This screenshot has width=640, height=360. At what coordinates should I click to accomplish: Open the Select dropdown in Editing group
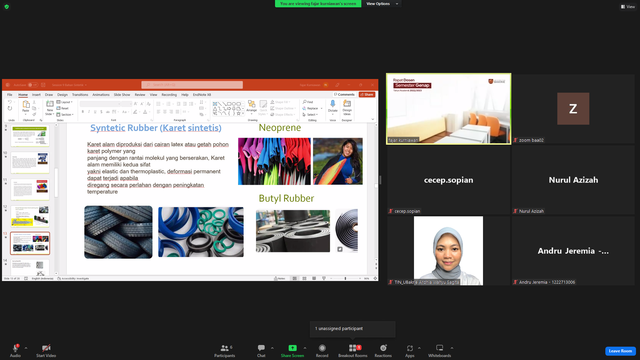point(311,115)
